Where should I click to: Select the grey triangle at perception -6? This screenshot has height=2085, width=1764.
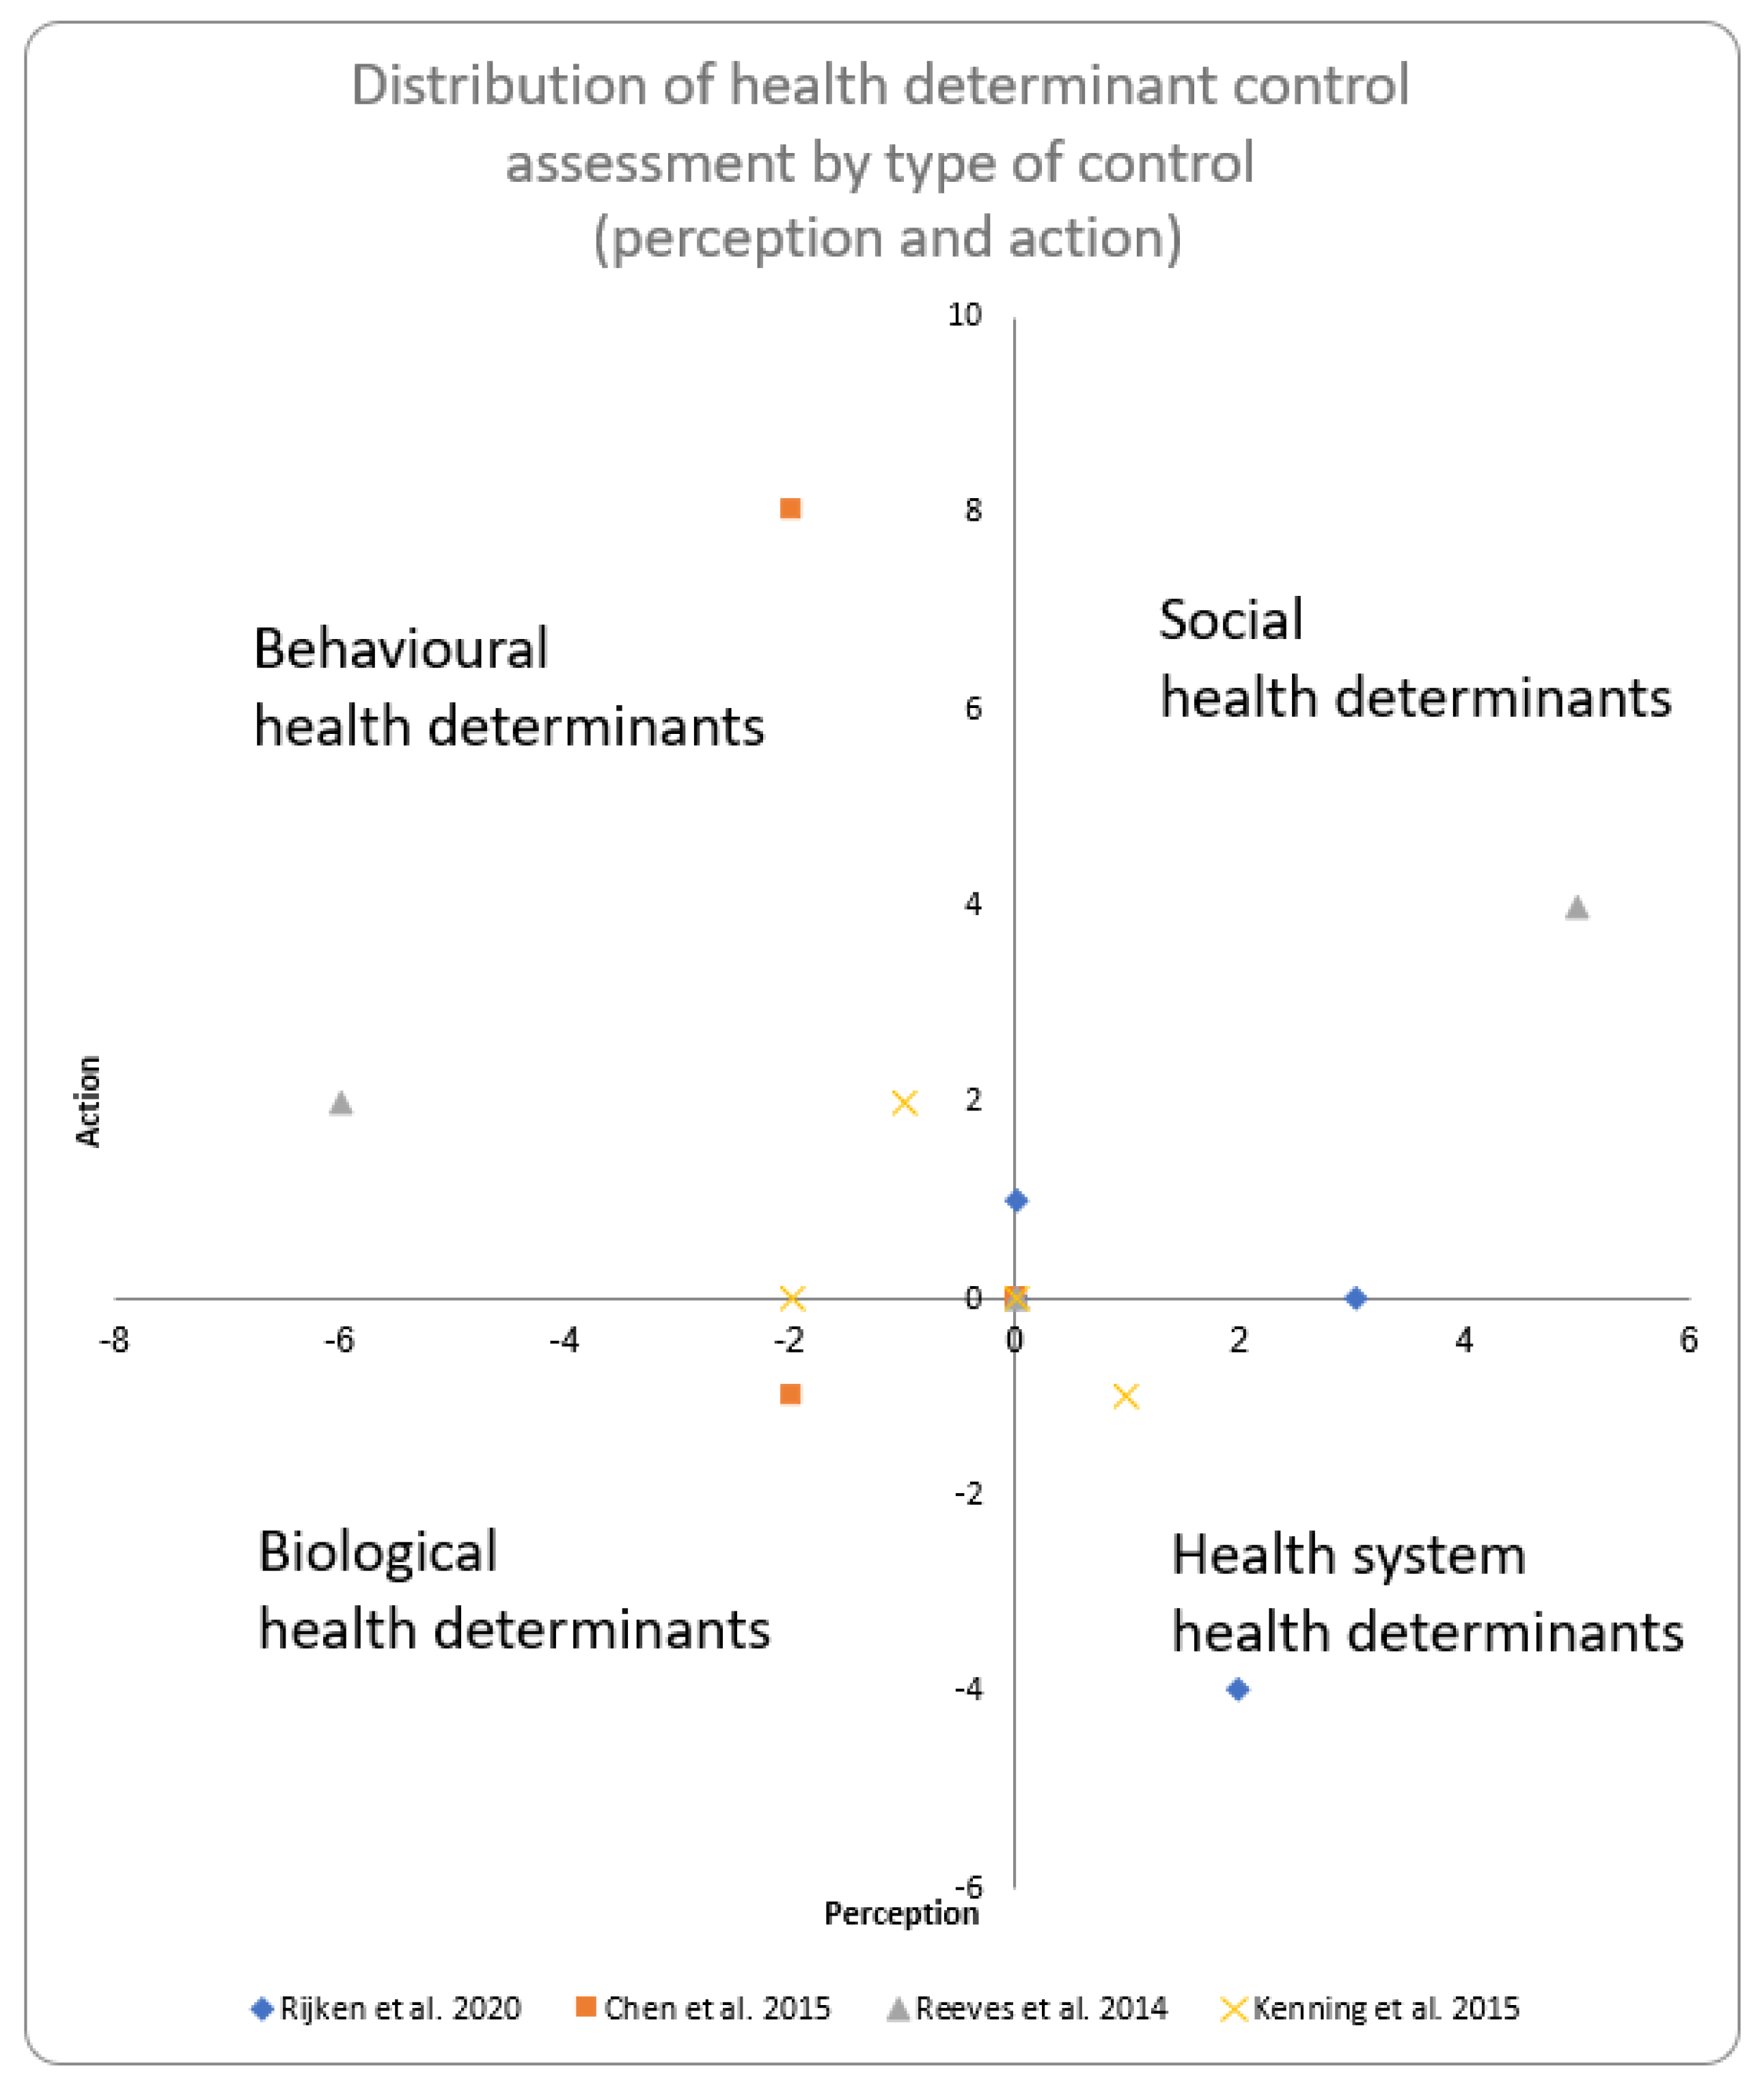(x=341, y=1103)
